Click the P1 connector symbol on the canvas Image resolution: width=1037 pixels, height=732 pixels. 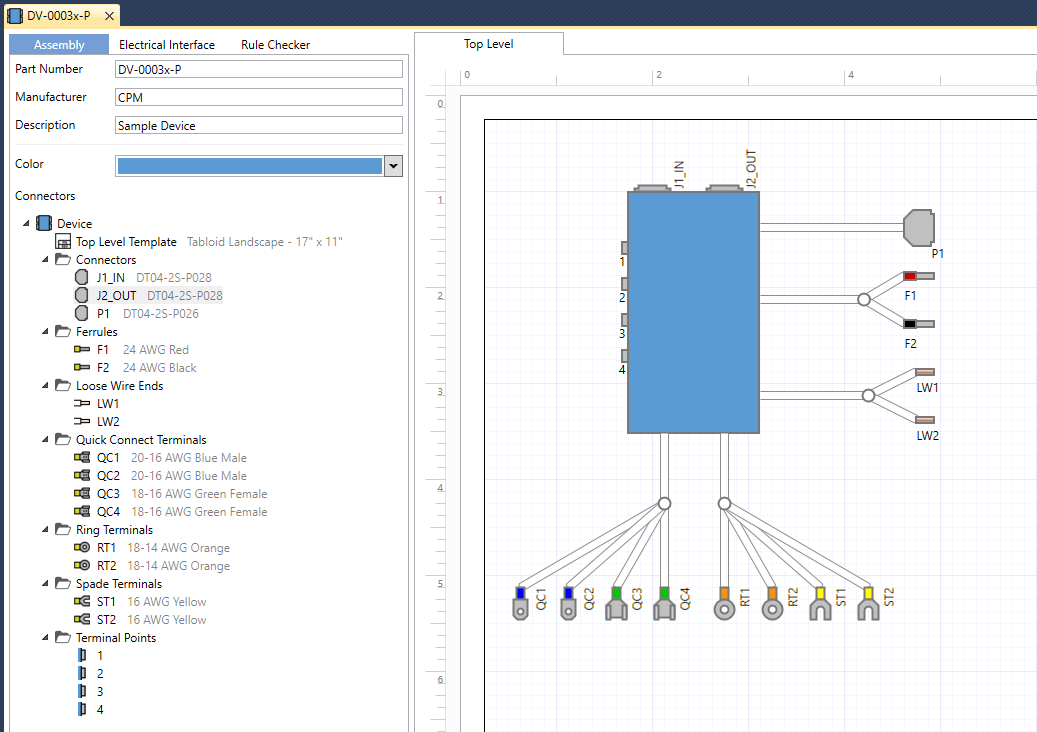[x=917, y=228]
